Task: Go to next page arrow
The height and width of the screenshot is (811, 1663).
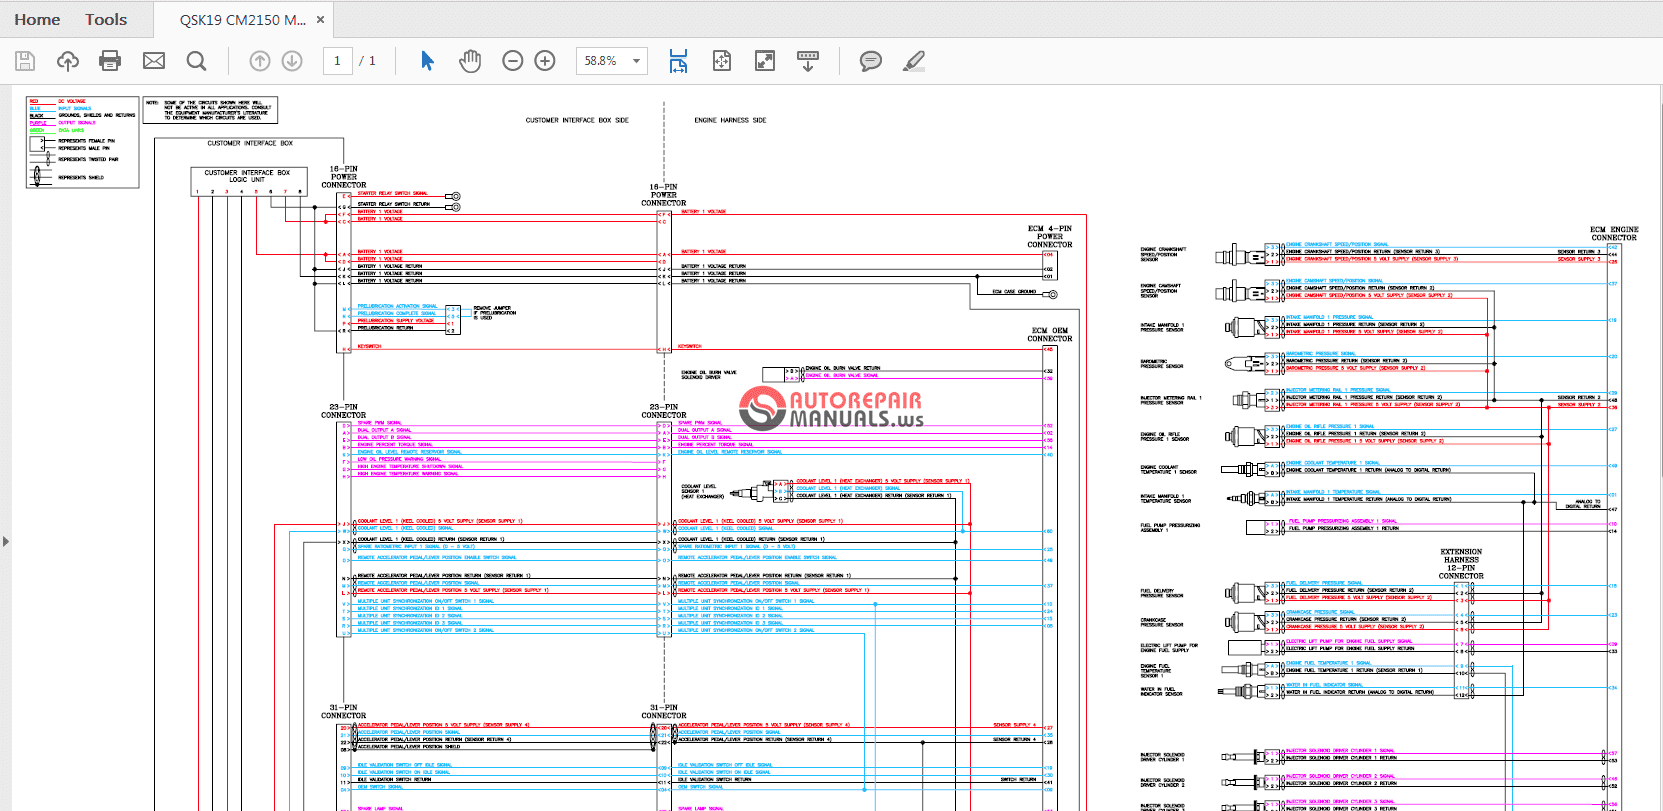Action: click(292, 61)
